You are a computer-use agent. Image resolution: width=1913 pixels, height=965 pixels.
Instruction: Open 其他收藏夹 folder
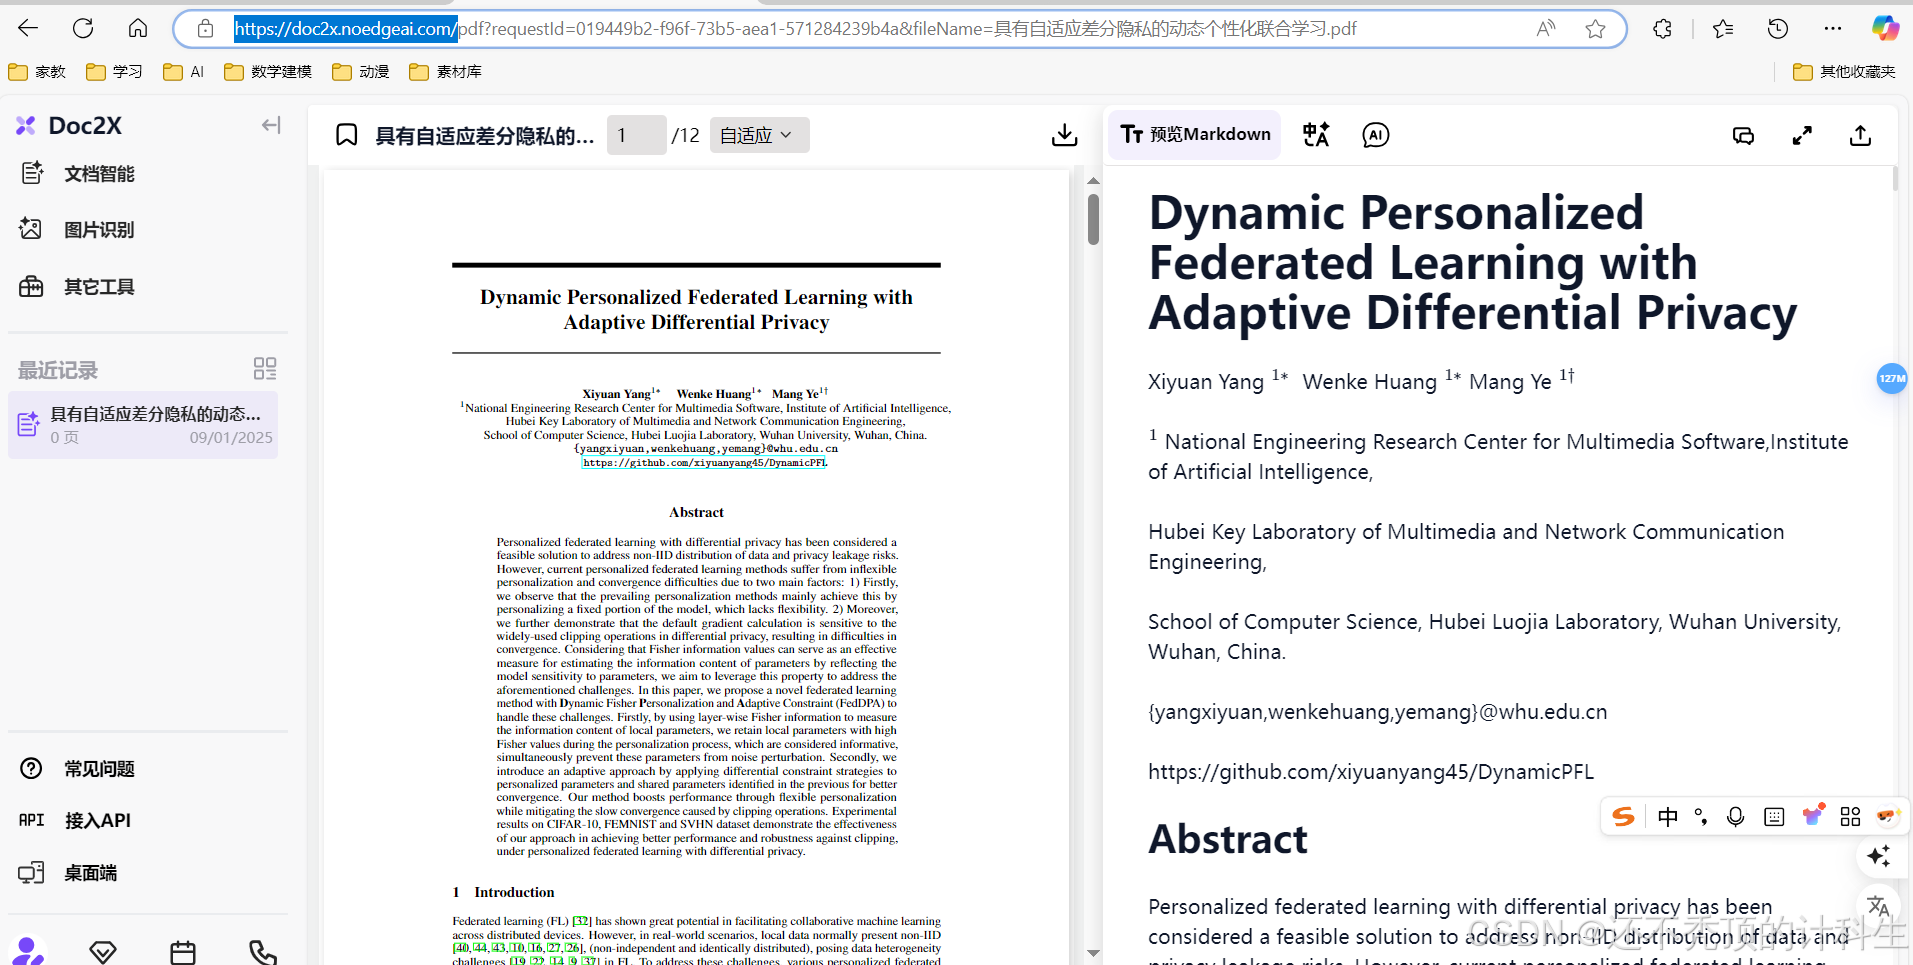[1844, 72]
